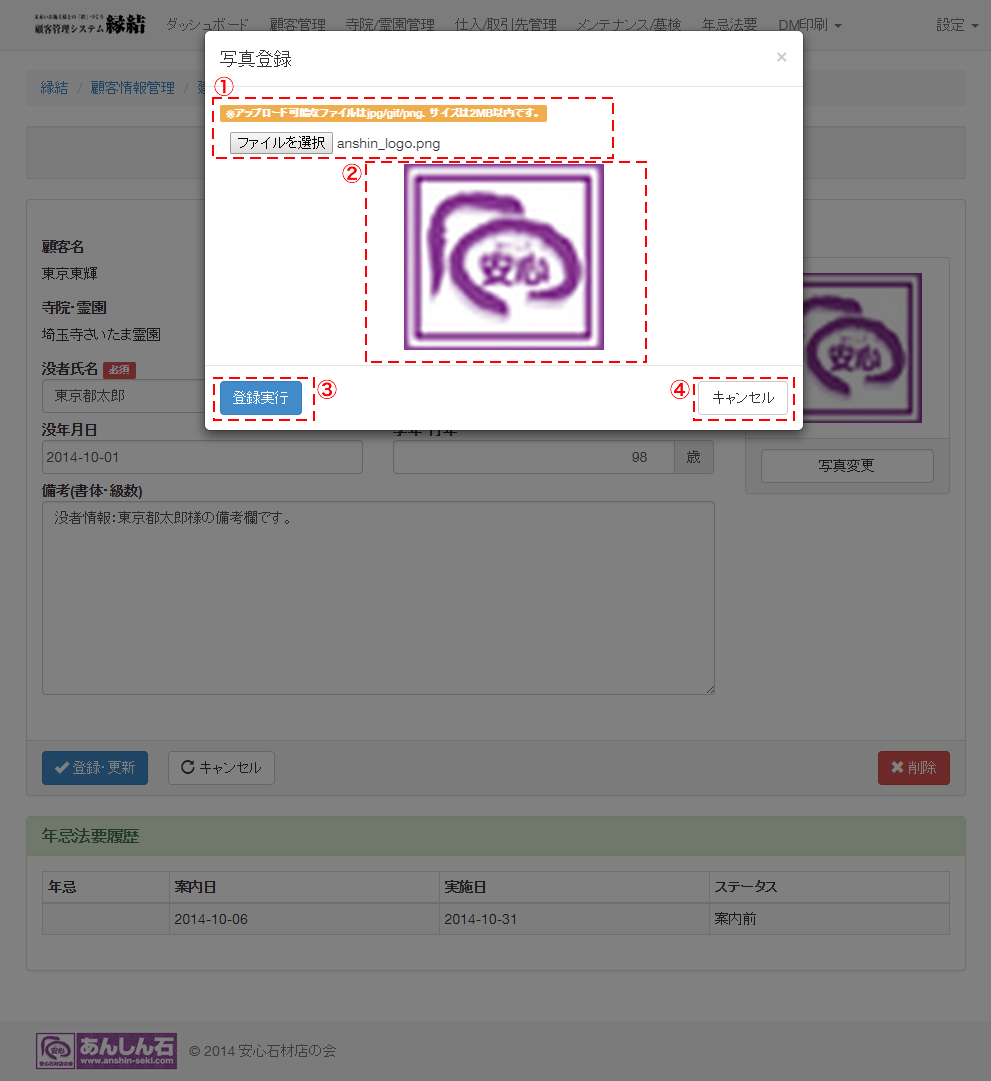The image size is (991, 1081).
Task: Click the あんしん石 footer logo
Action: click(106, 1051)
